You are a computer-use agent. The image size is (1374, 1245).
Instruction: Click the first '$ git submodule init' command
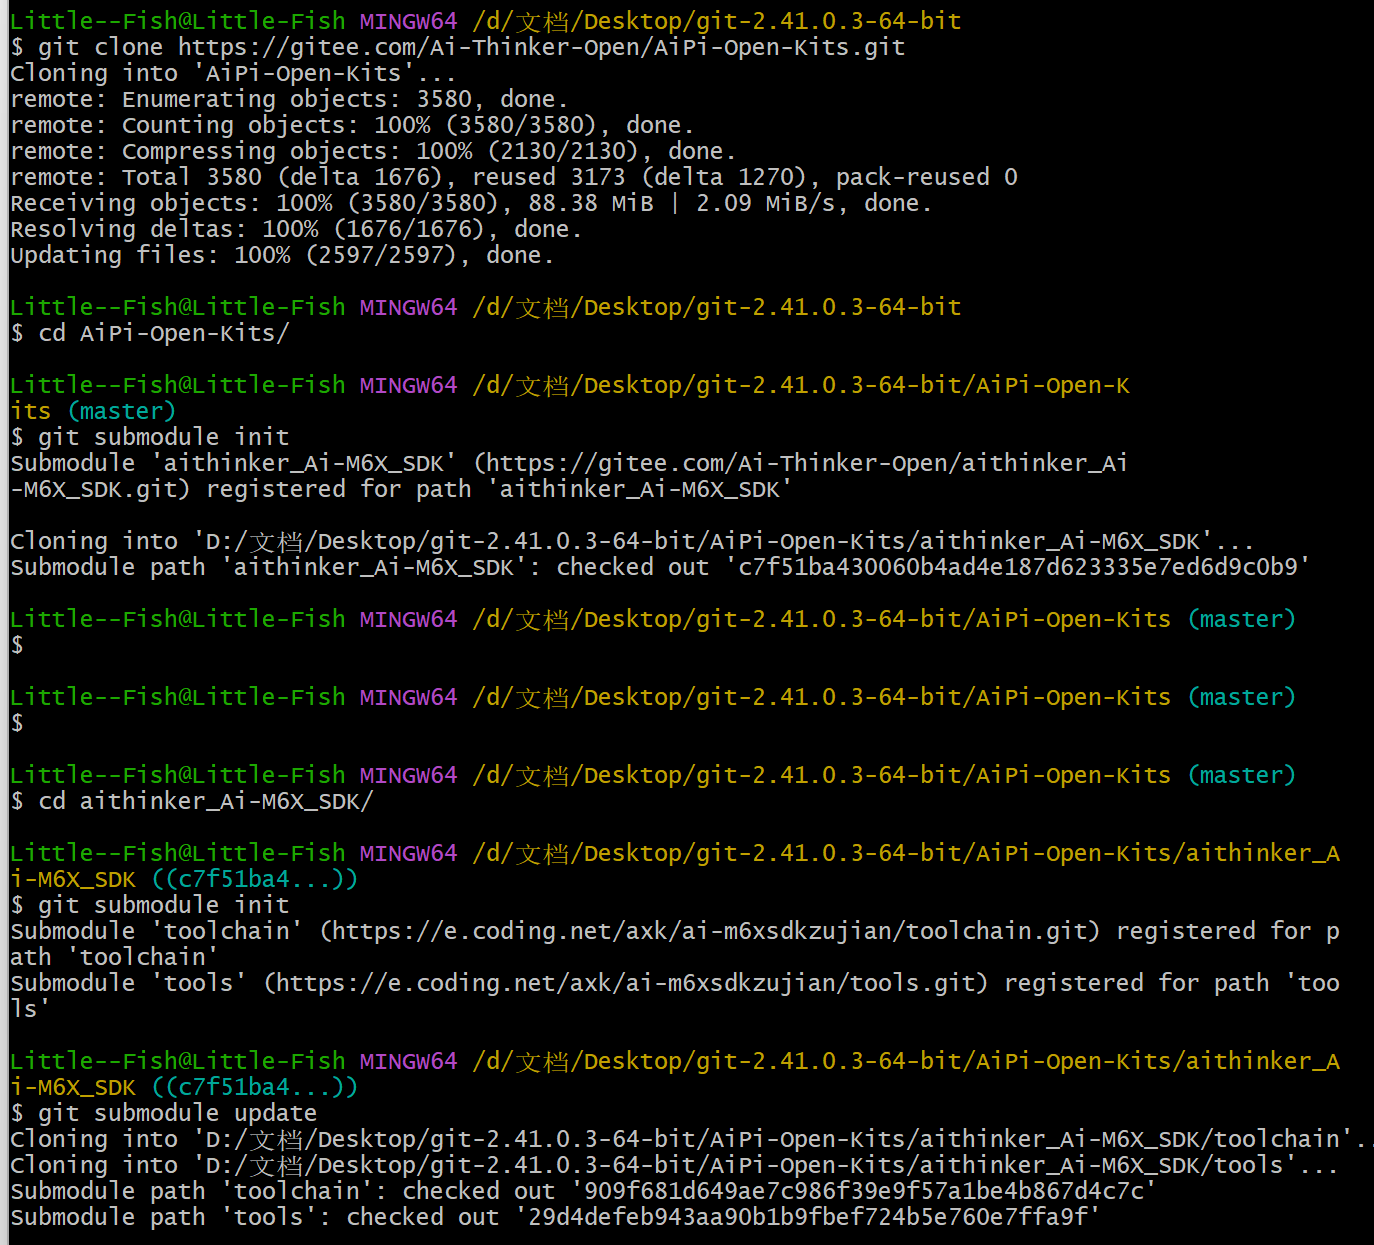pos(150,437)
